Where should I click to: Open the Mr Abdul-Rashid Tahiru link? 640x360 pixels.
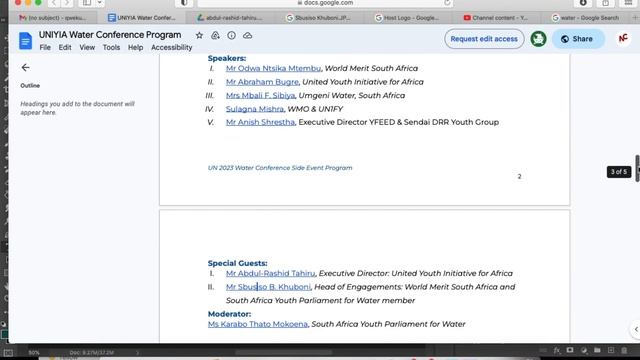click(x=270, y=273)
